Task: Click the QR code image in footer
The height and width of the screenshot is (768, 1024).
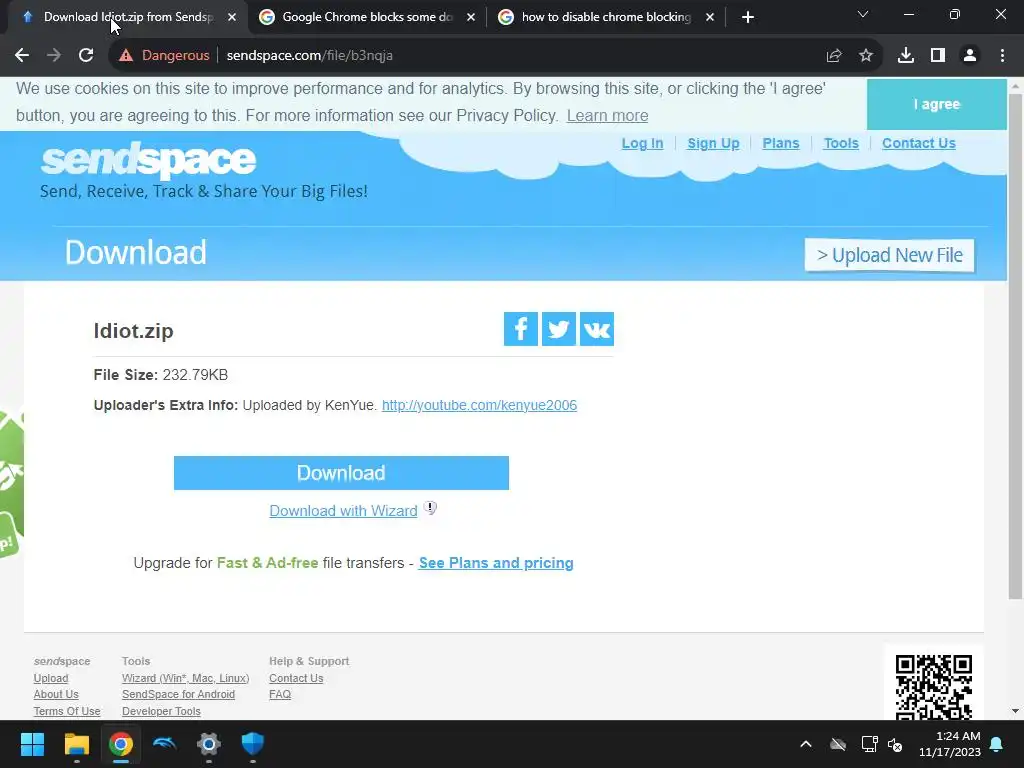Action: pos(934,686)
